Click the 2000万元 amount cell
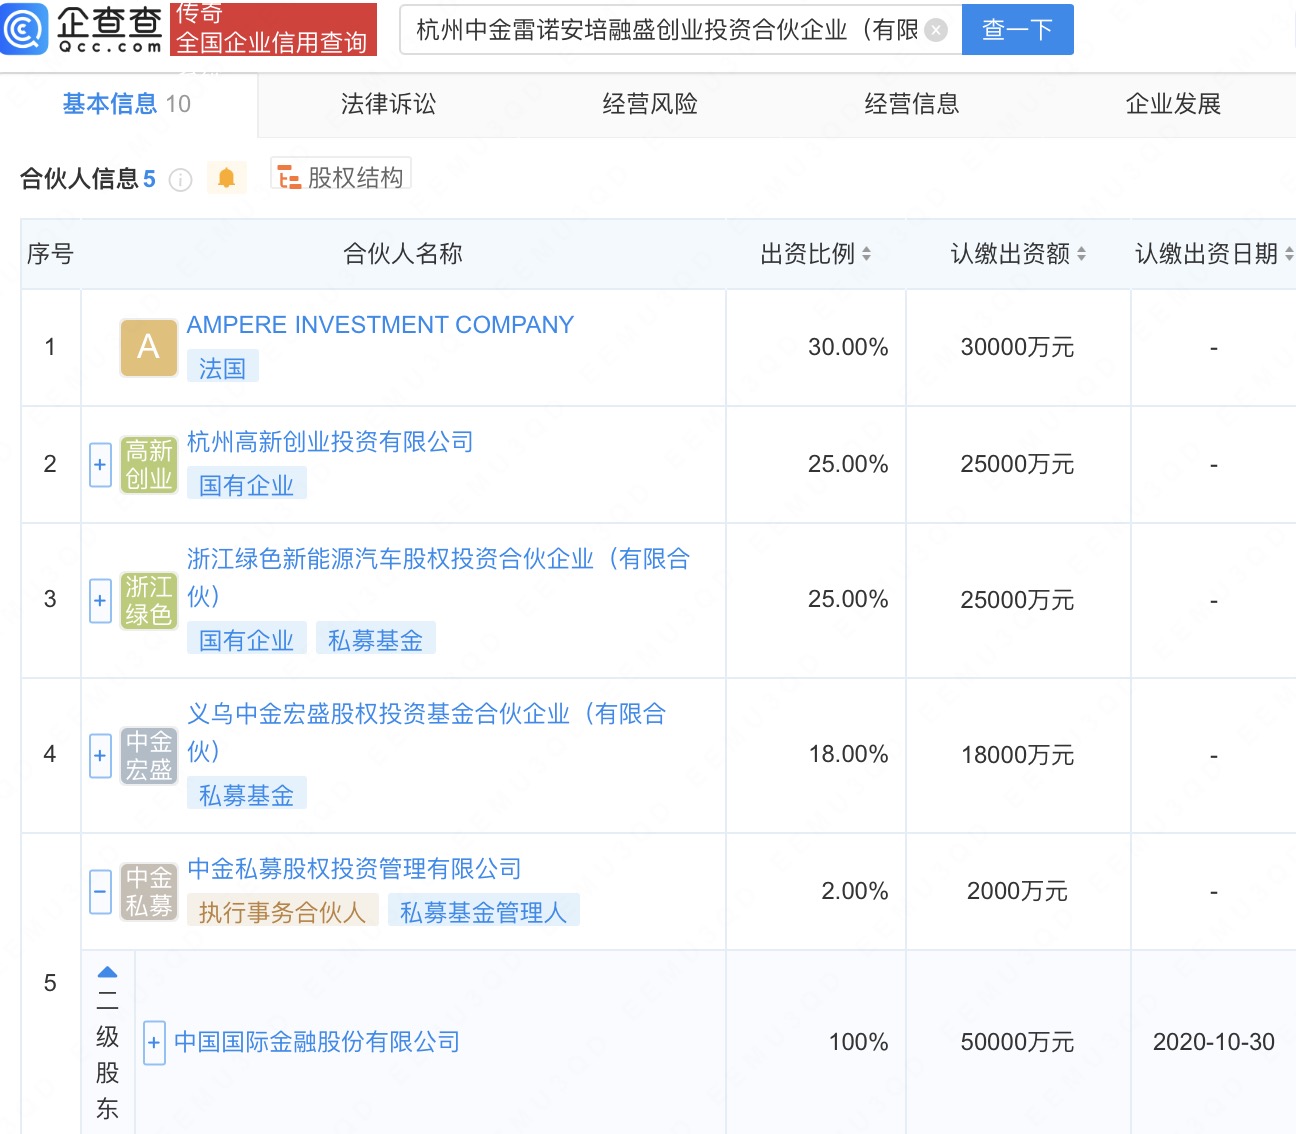 pyautogui.click(x=1017, y=890)
